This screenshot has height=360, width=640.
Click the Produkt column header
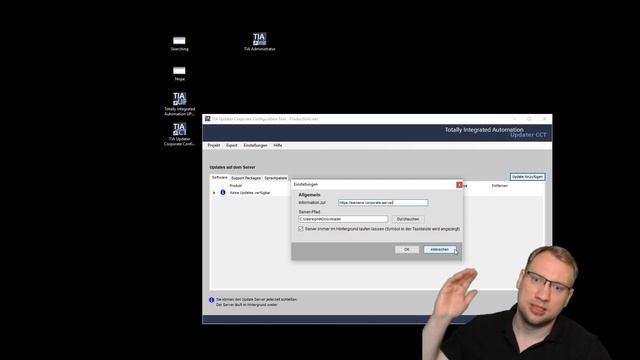coord(236,186)
